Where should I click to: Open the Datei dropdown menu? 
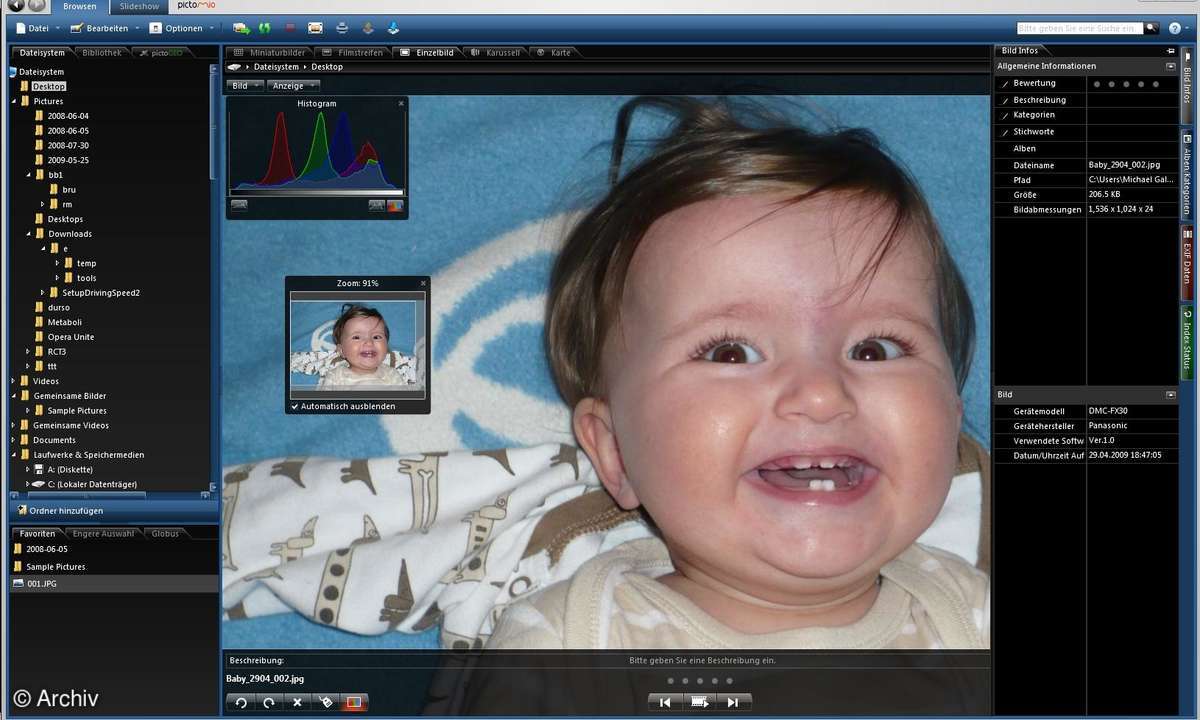click(x=36, y=28)
